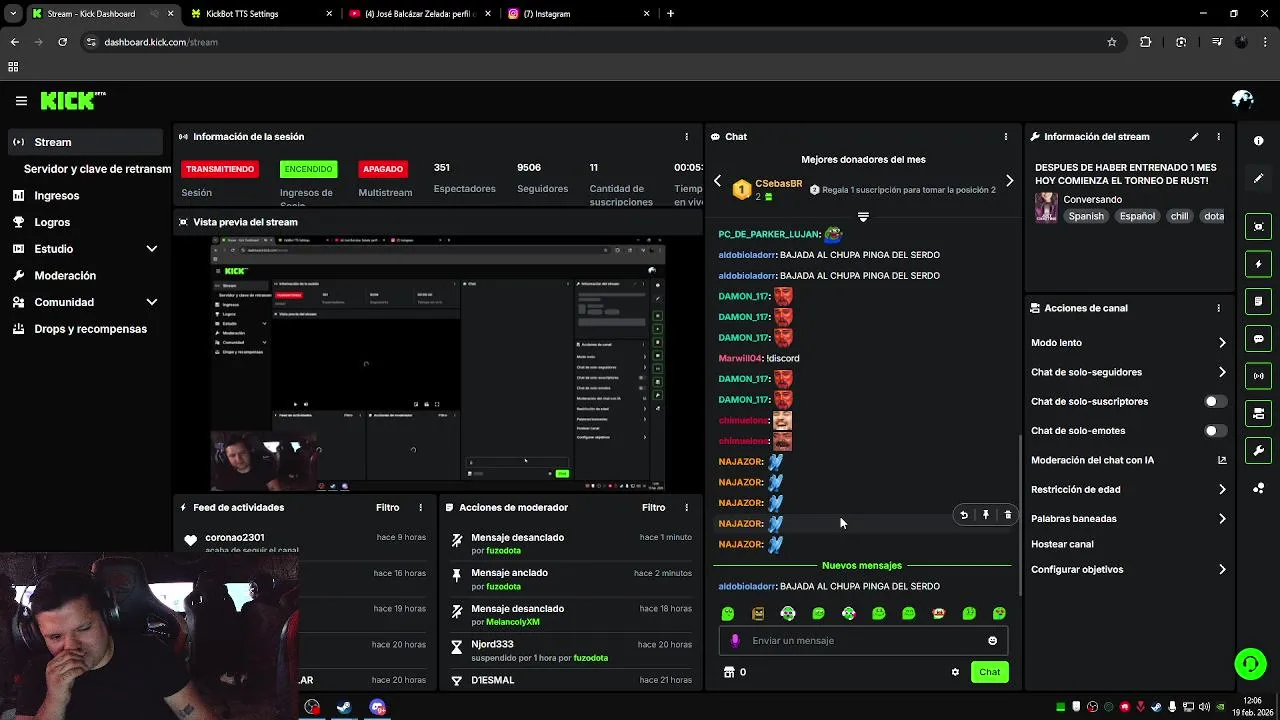
Task: Open the user avatar in the Kick header
Action: tap(1243, 100)
